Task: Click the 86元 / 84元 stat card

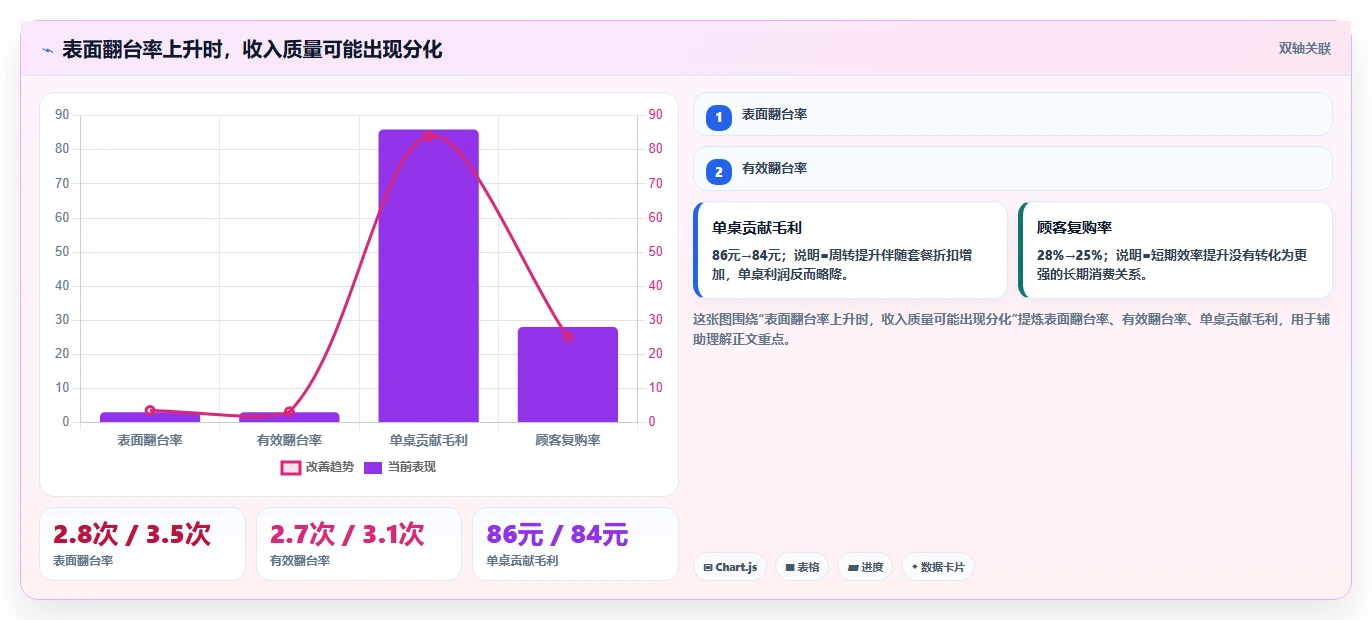Action: point(575,544)
